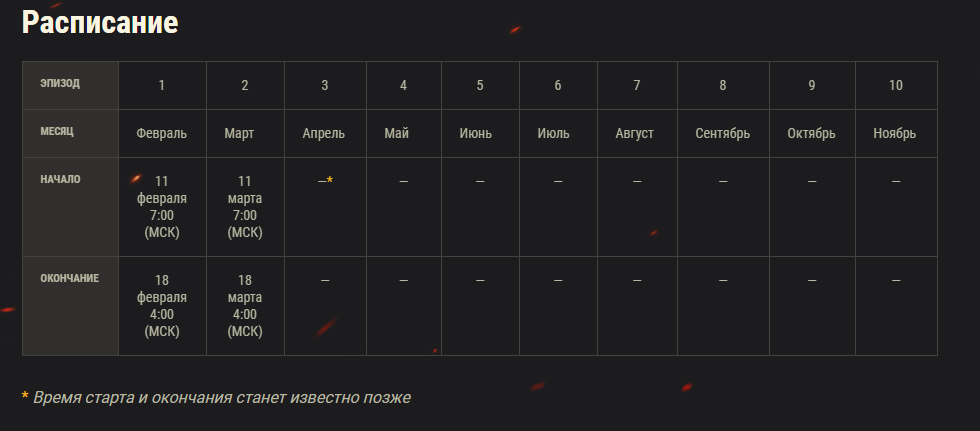
Task: Click the Ноябрь month cell
Action: pos(896,134)
